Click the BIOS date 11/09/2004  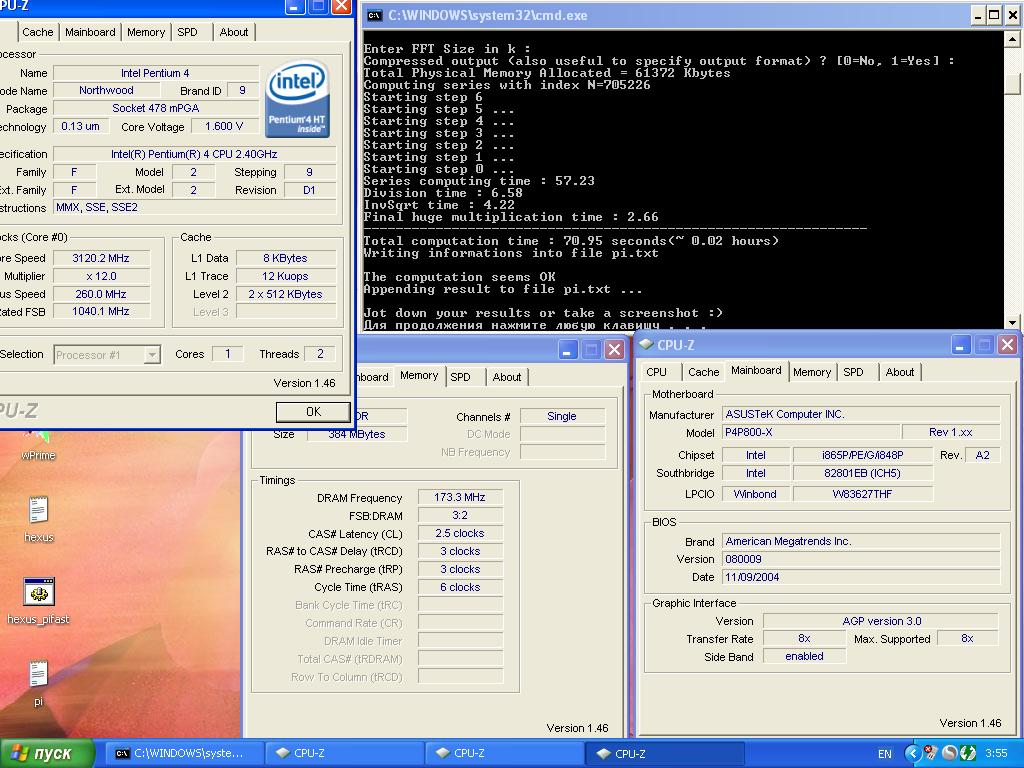[861, 577]
